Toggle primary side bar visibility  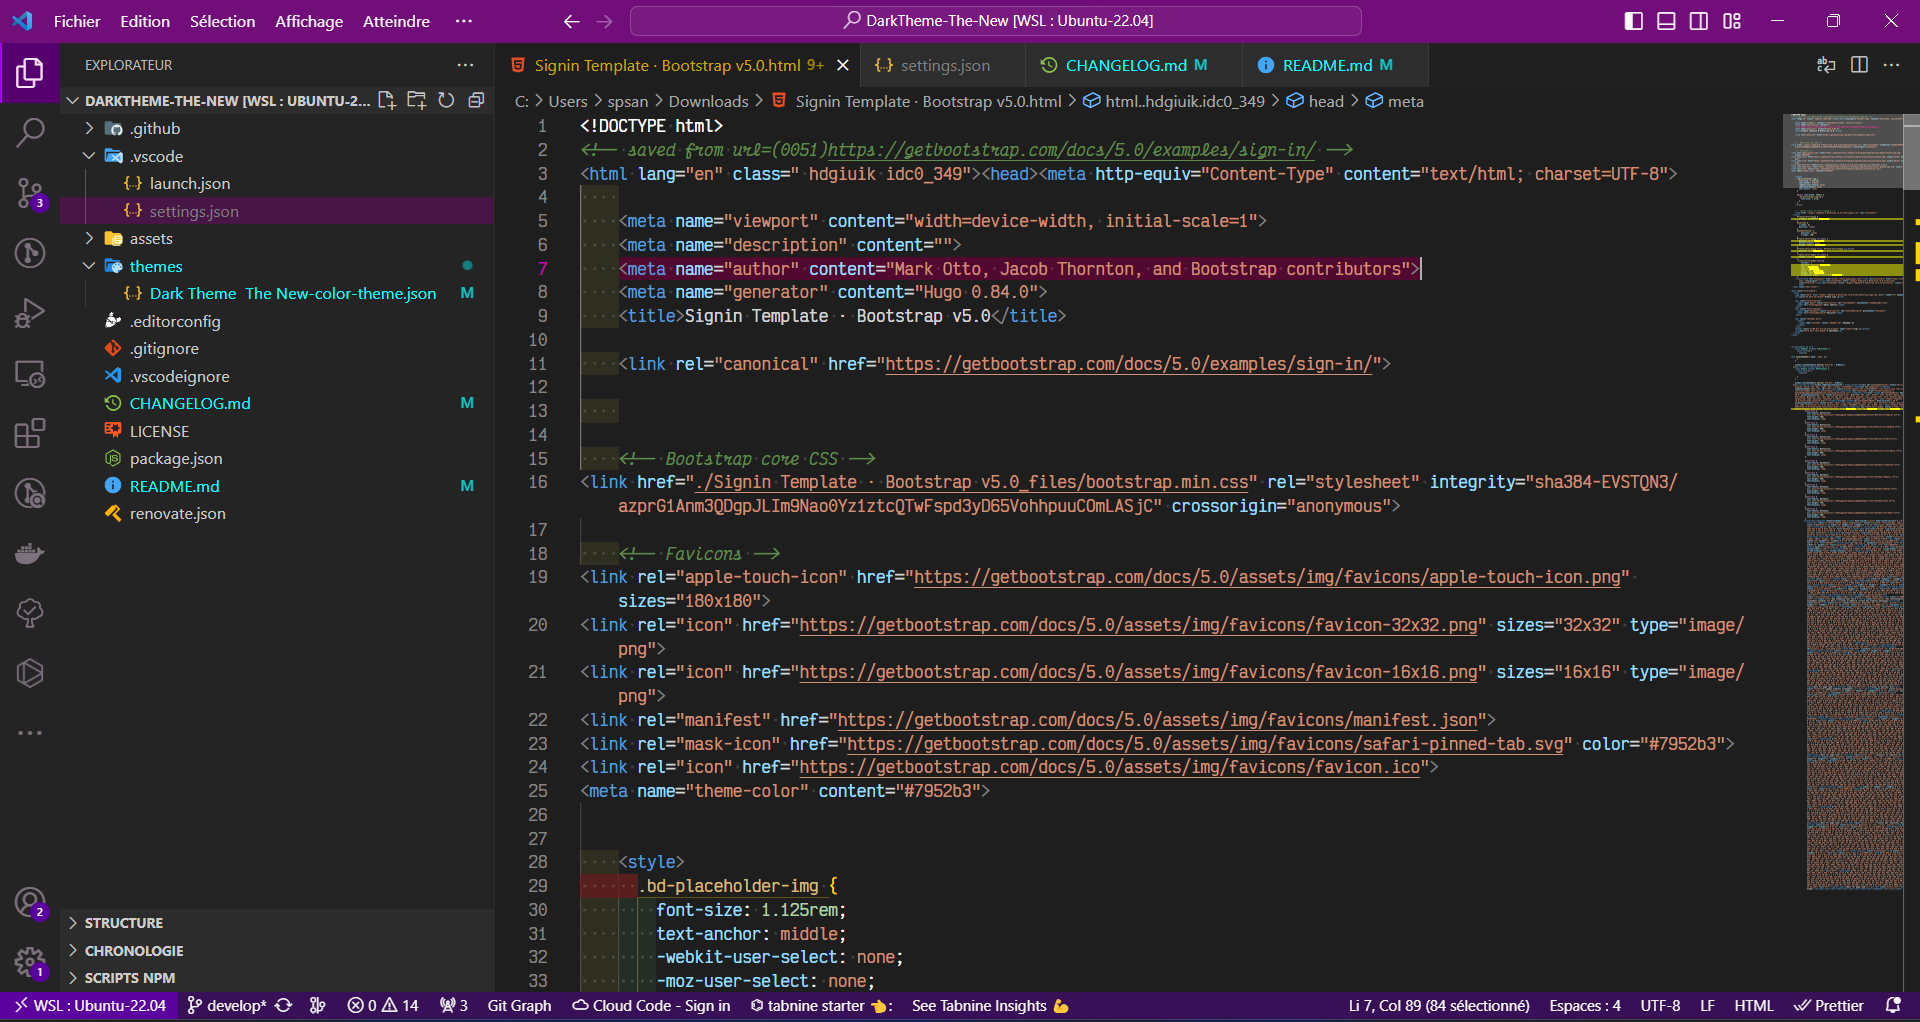click(1633, 21)
